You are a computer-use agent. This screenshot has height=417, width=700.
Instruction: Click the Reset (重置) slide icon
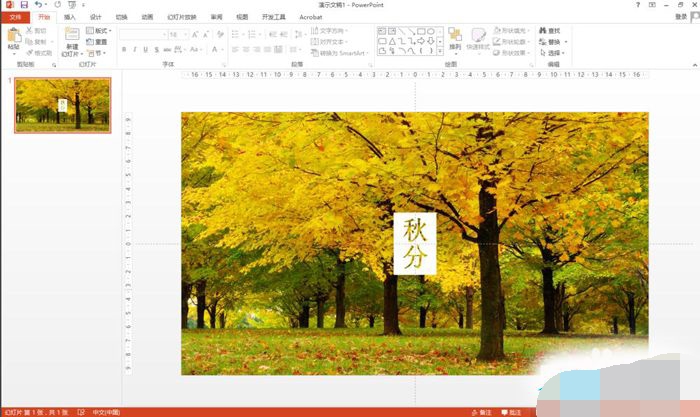click(97, 42)
